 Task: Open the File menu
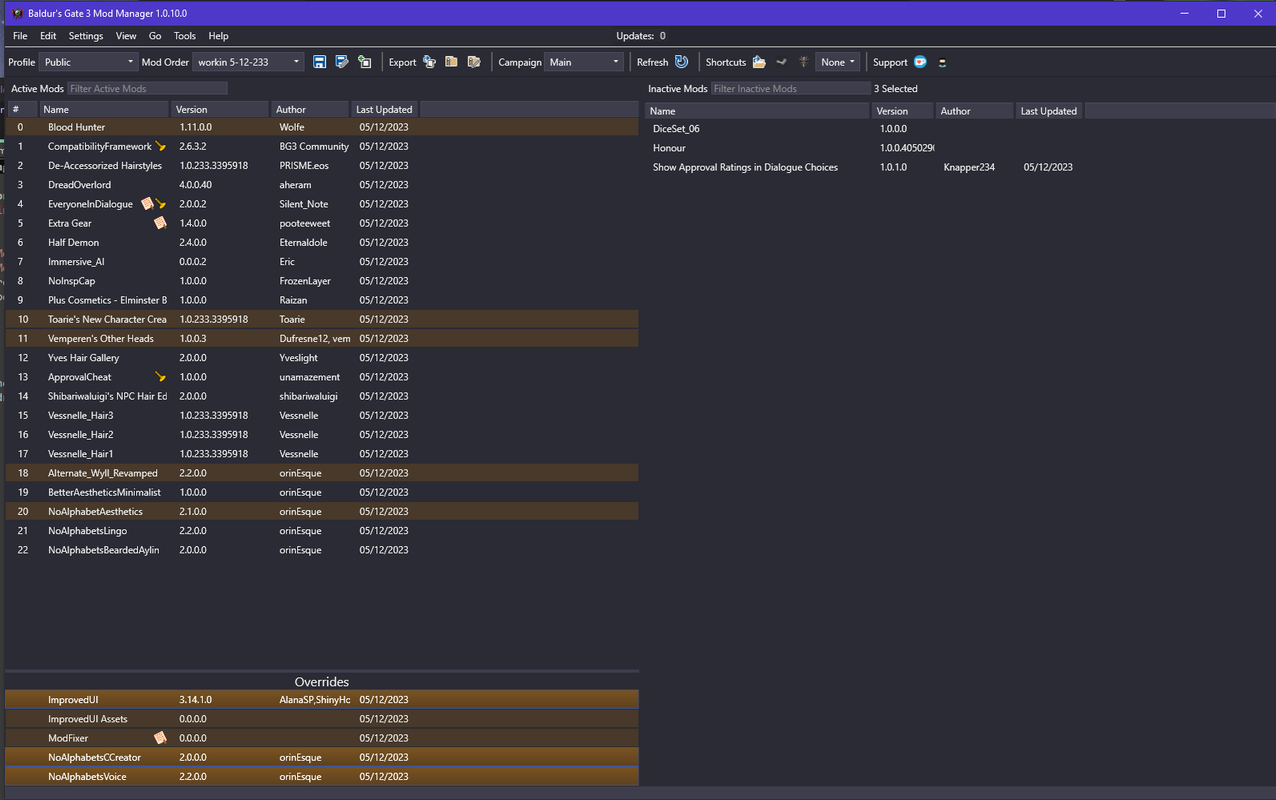pyautogui.click(x=20, y=36)
